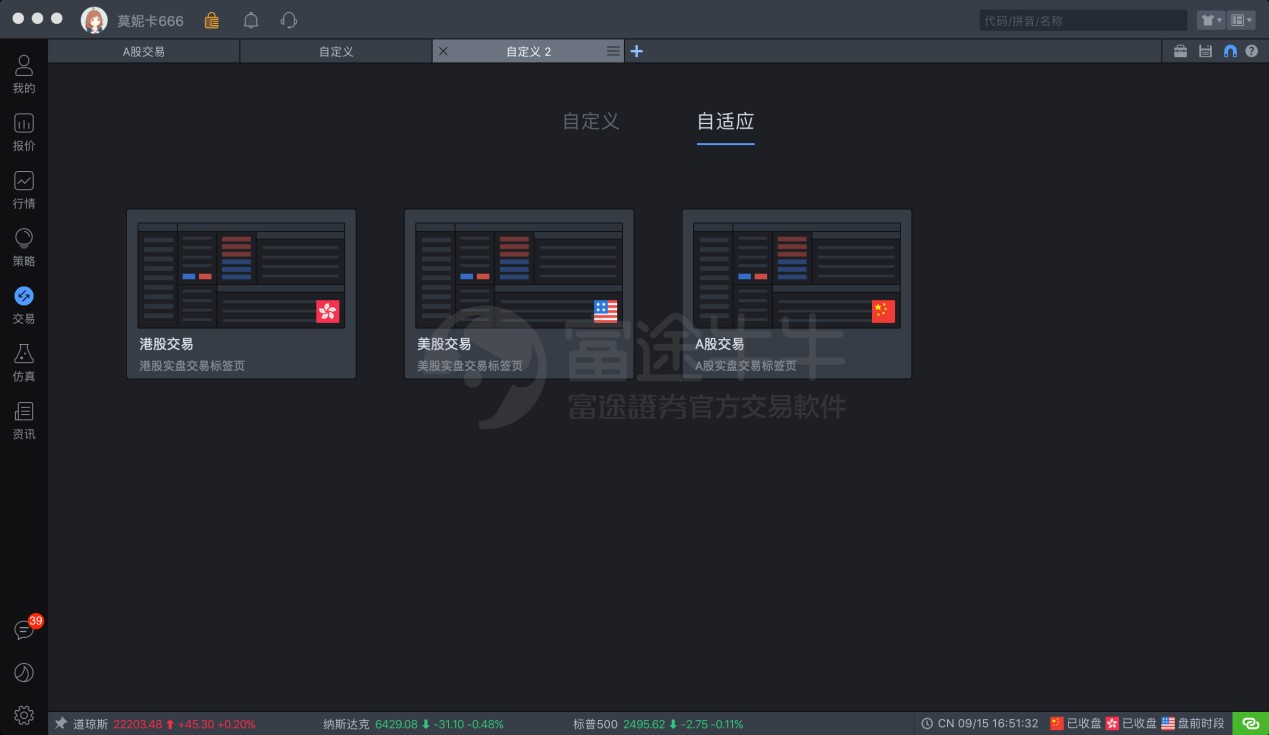Open the 策略 strategy lightbulb icon

coord(24,246)
